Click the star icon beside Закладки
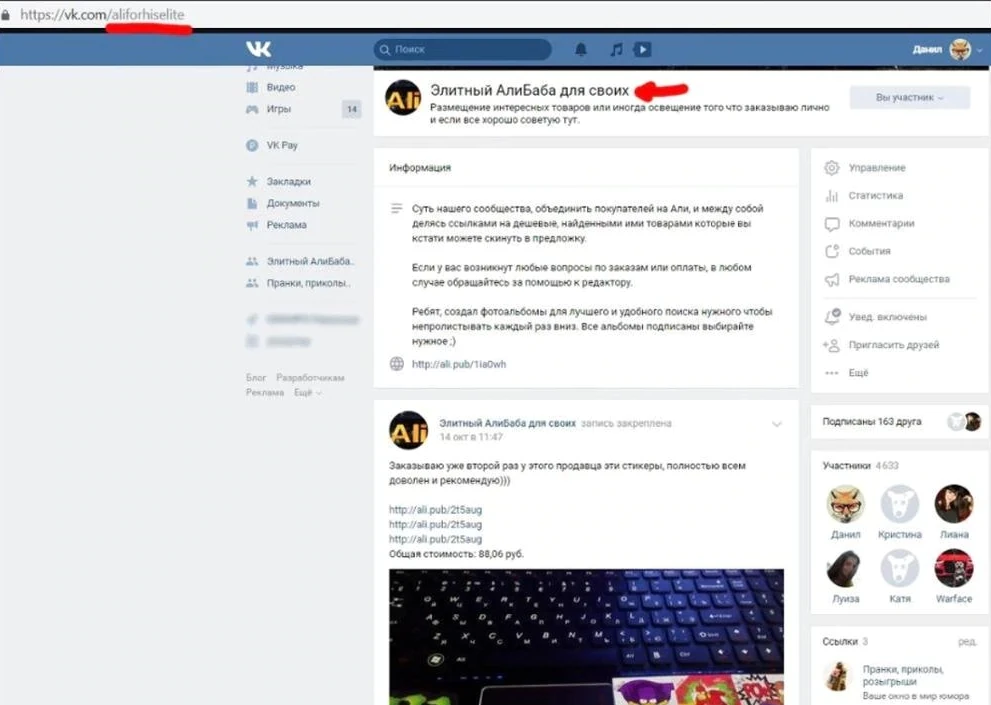 [252, 181]
